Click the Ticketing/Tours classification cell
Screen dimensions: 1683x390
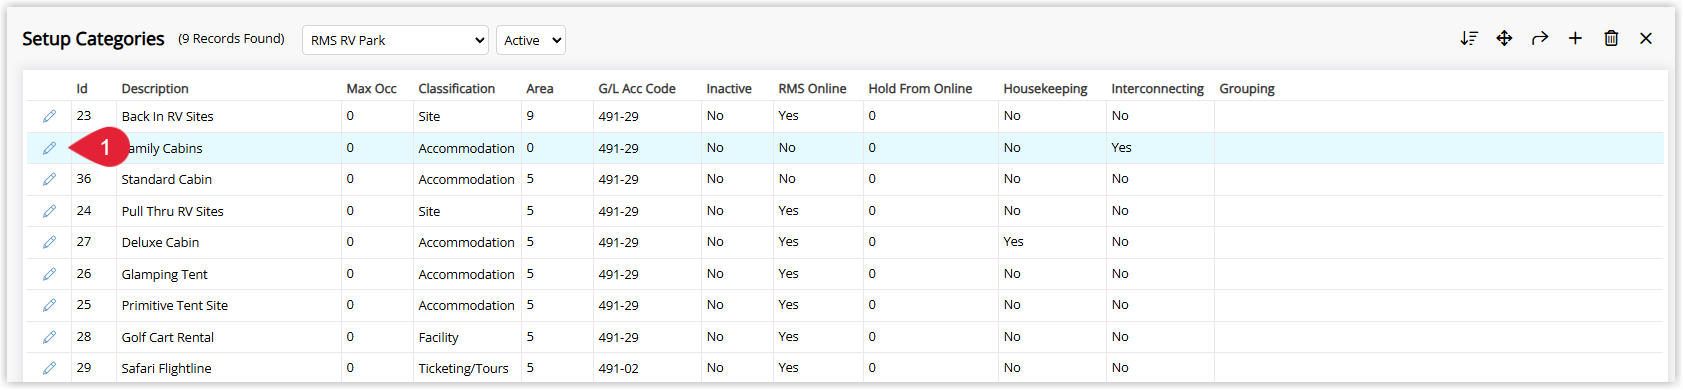pos(463,368)
